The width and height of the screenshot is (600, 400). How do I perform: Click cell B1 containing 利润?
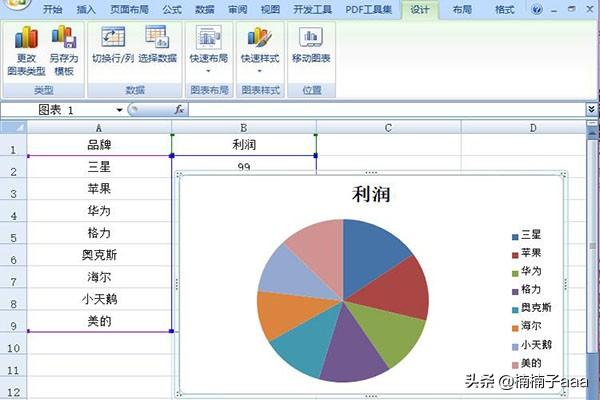[244, 145]
